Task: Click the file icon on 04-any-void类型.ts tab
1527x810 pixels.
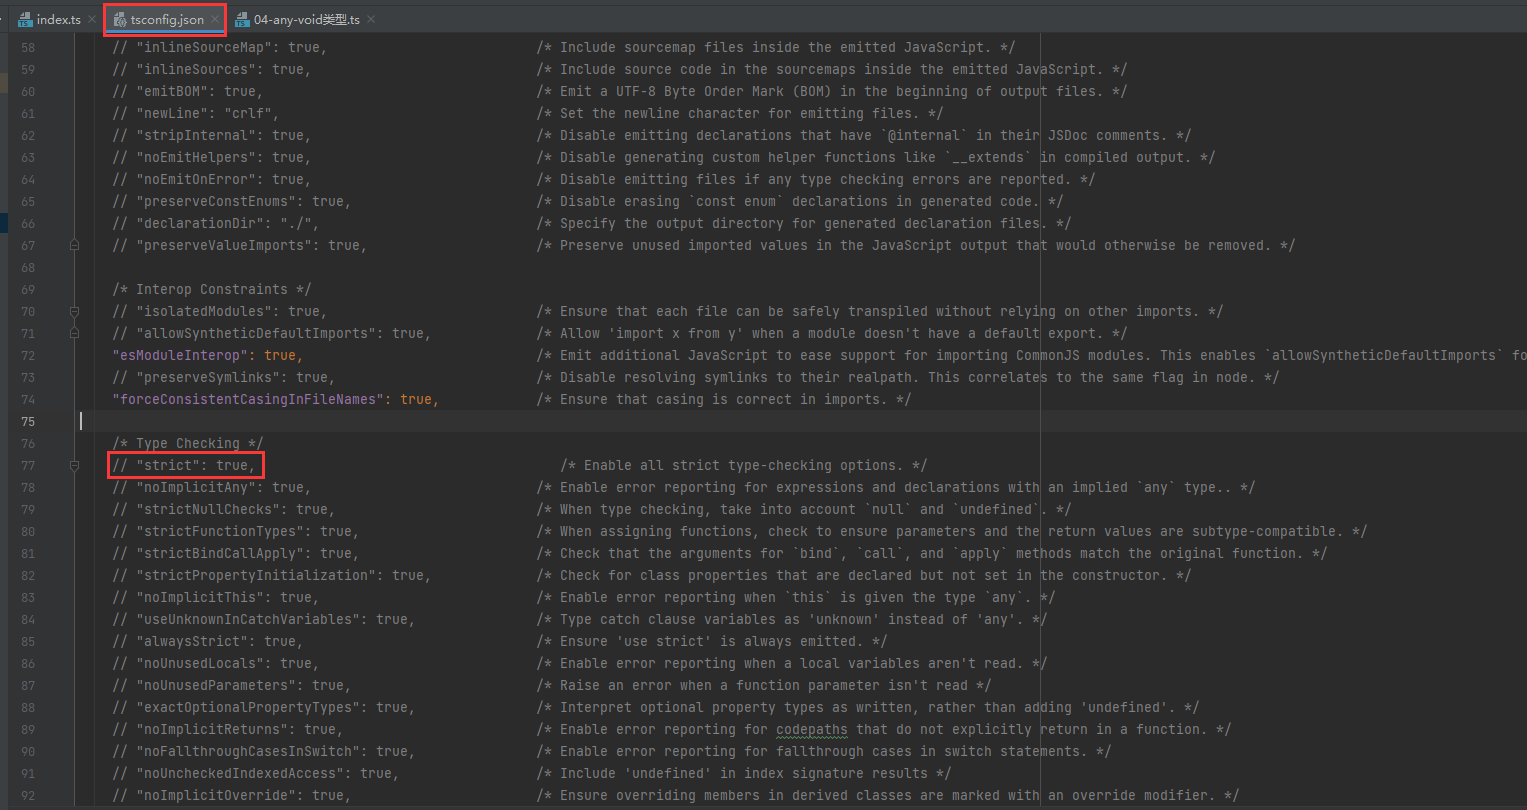Action: coord(241,19)
